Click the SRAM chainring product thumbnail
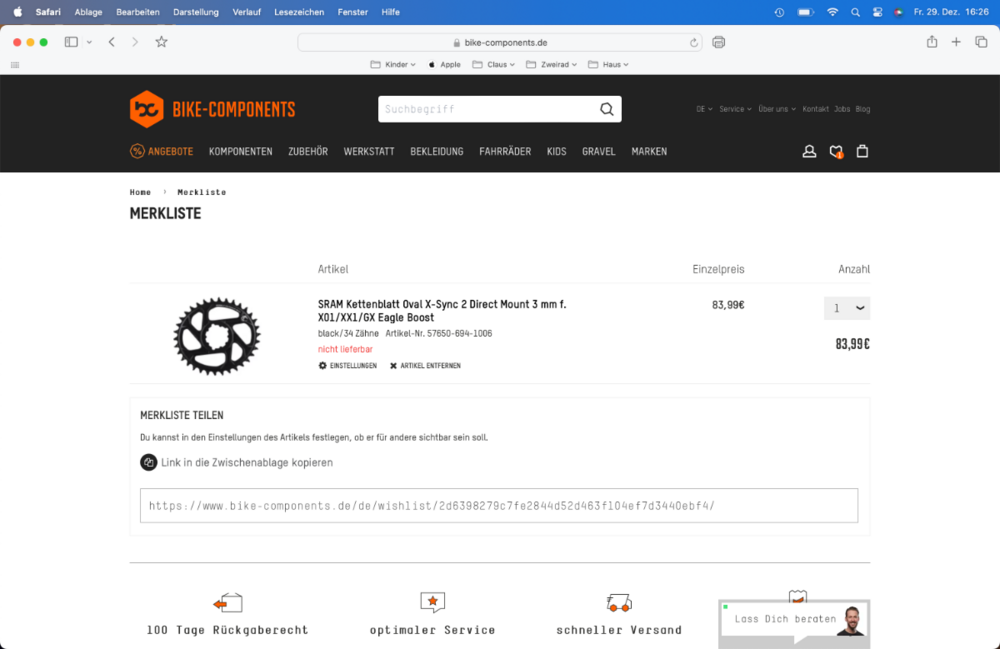Image resolution: width=1000 pixels, height=649 pixels. click(x=216, y=335)
